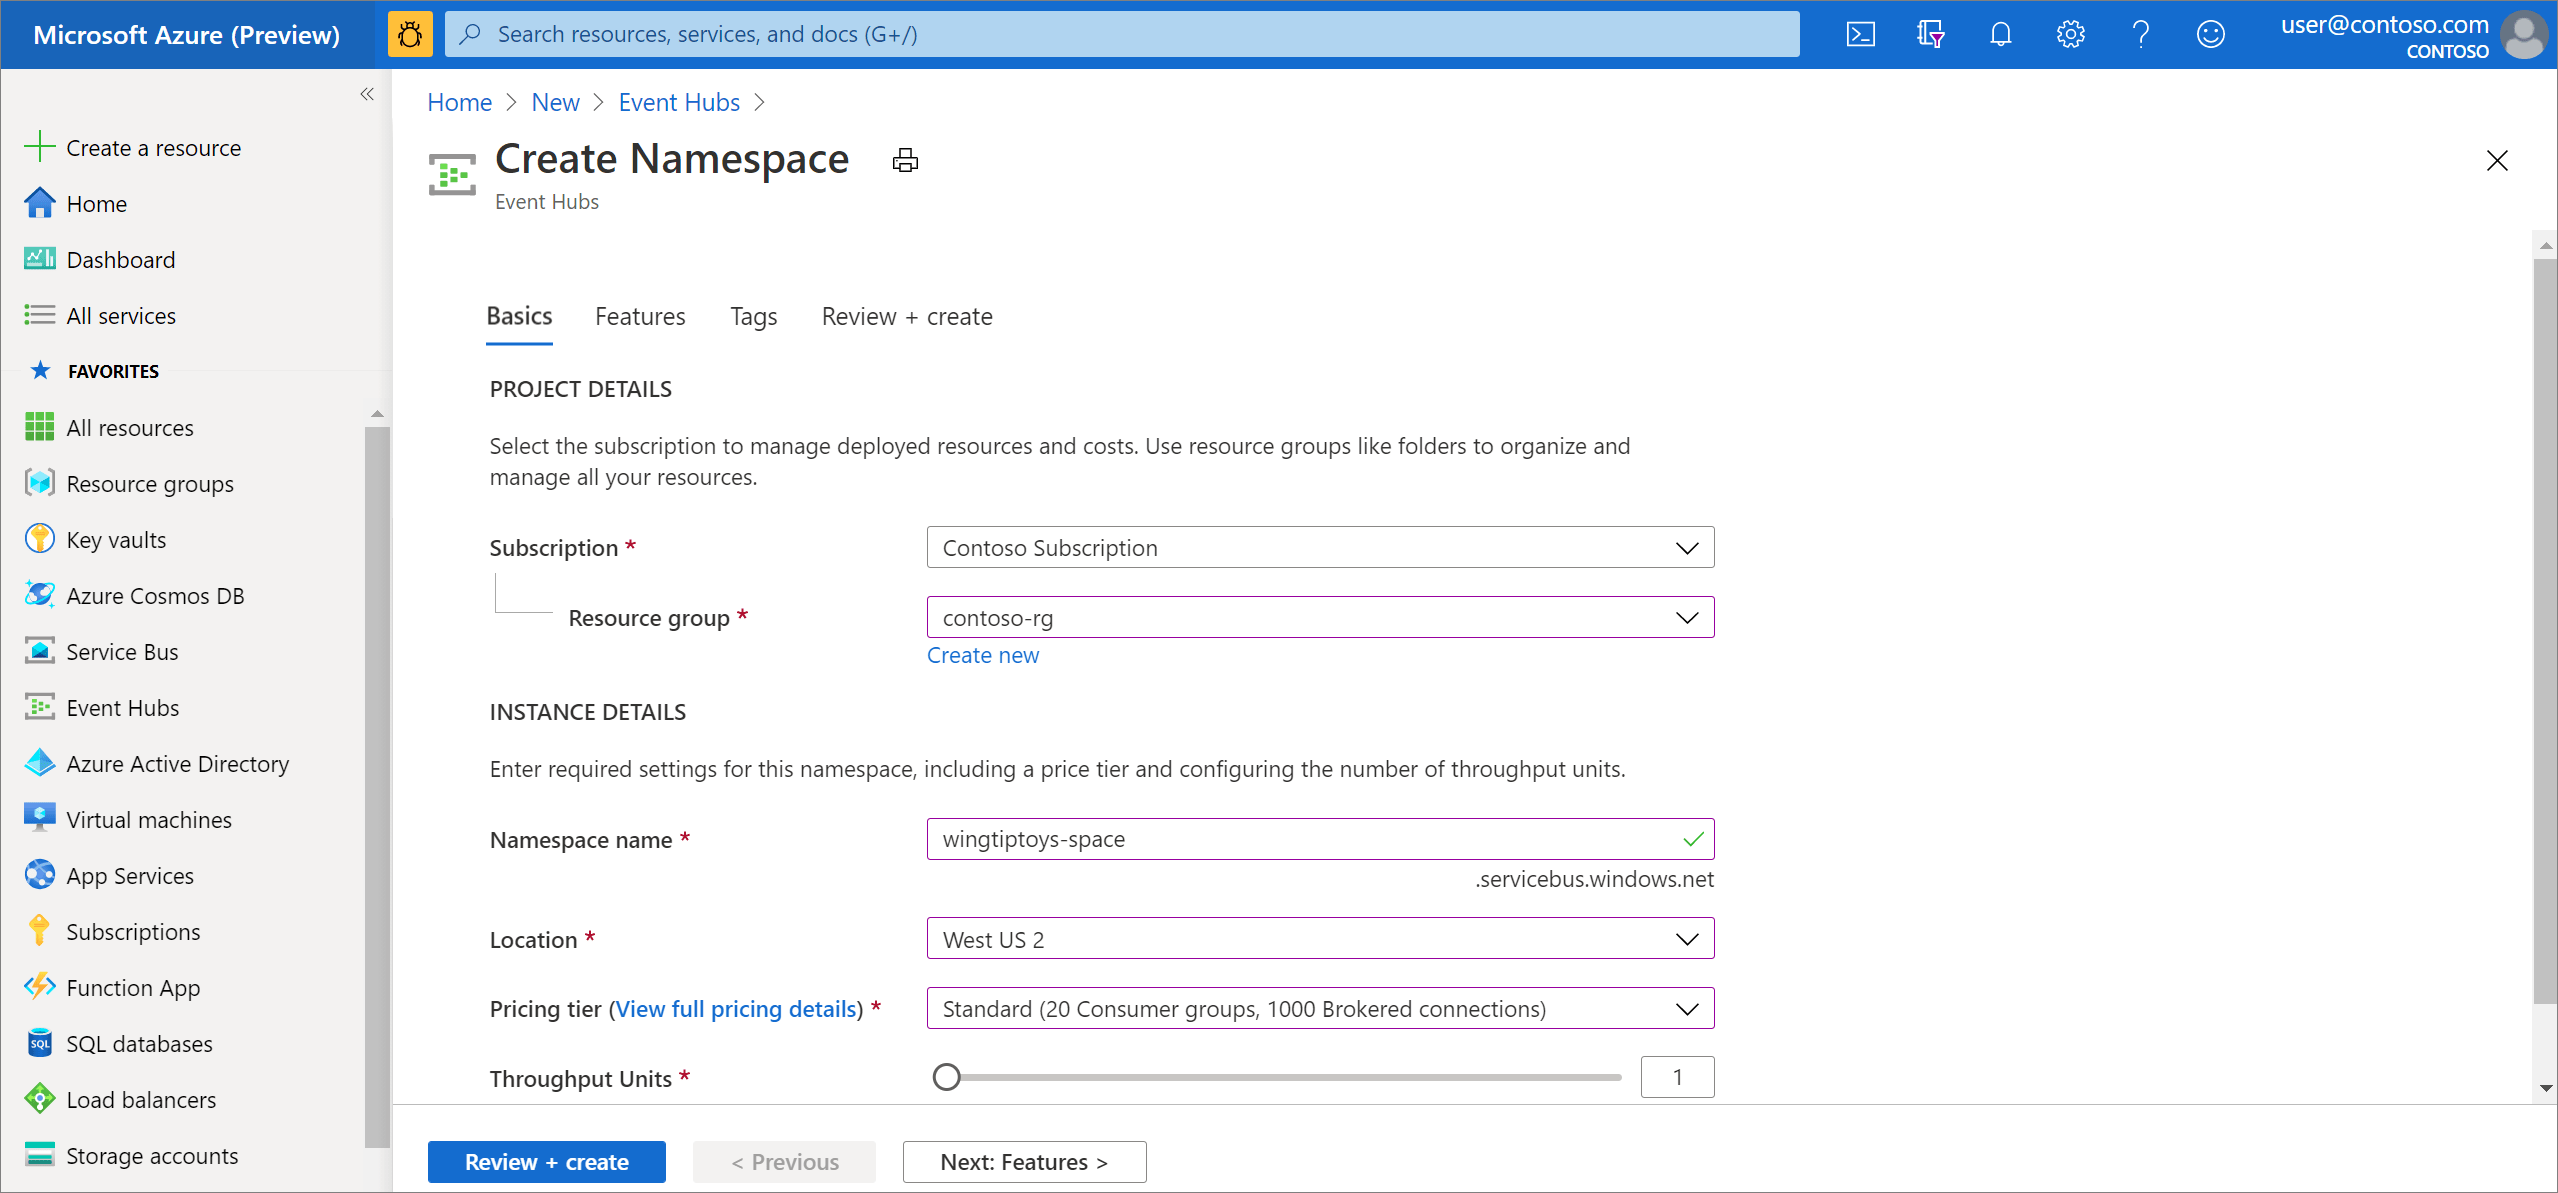This screenshot has width=2558, height=1193.
Task: Click the Namespace name input field
Action: tap(1320, 839)
